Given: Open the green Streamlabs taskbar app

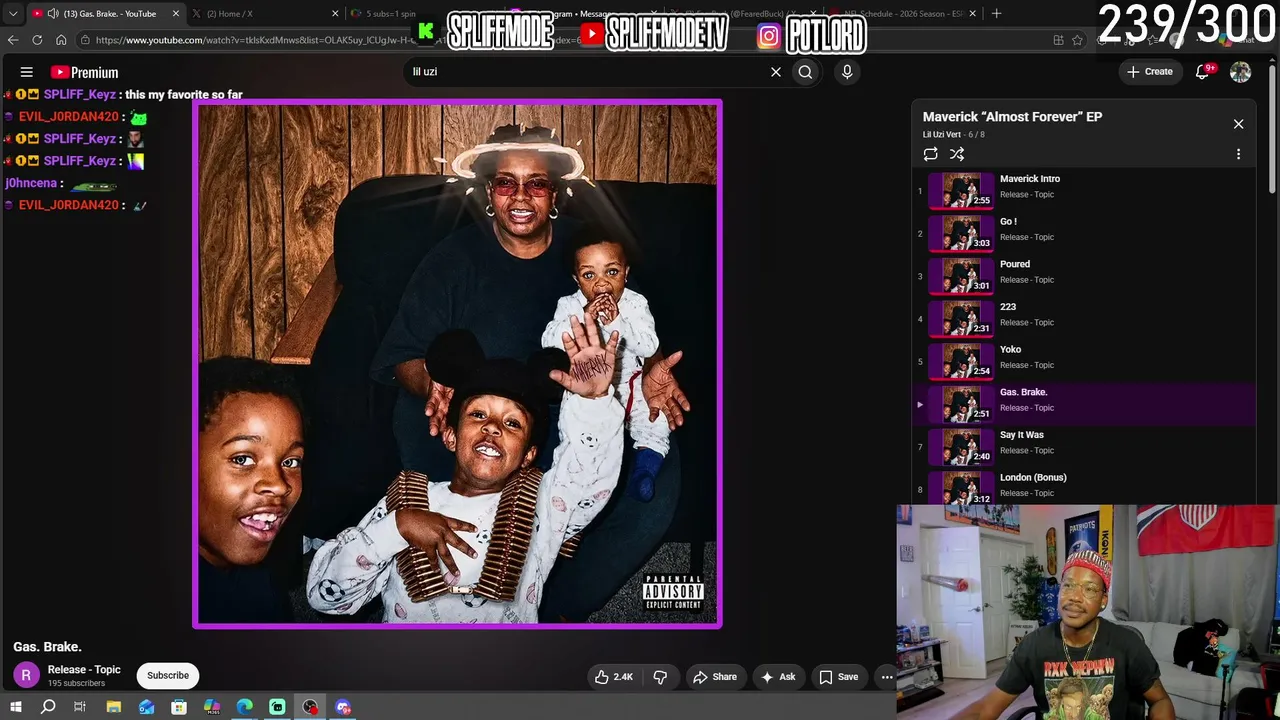Looking at the screenshot, I should (277, 707).
